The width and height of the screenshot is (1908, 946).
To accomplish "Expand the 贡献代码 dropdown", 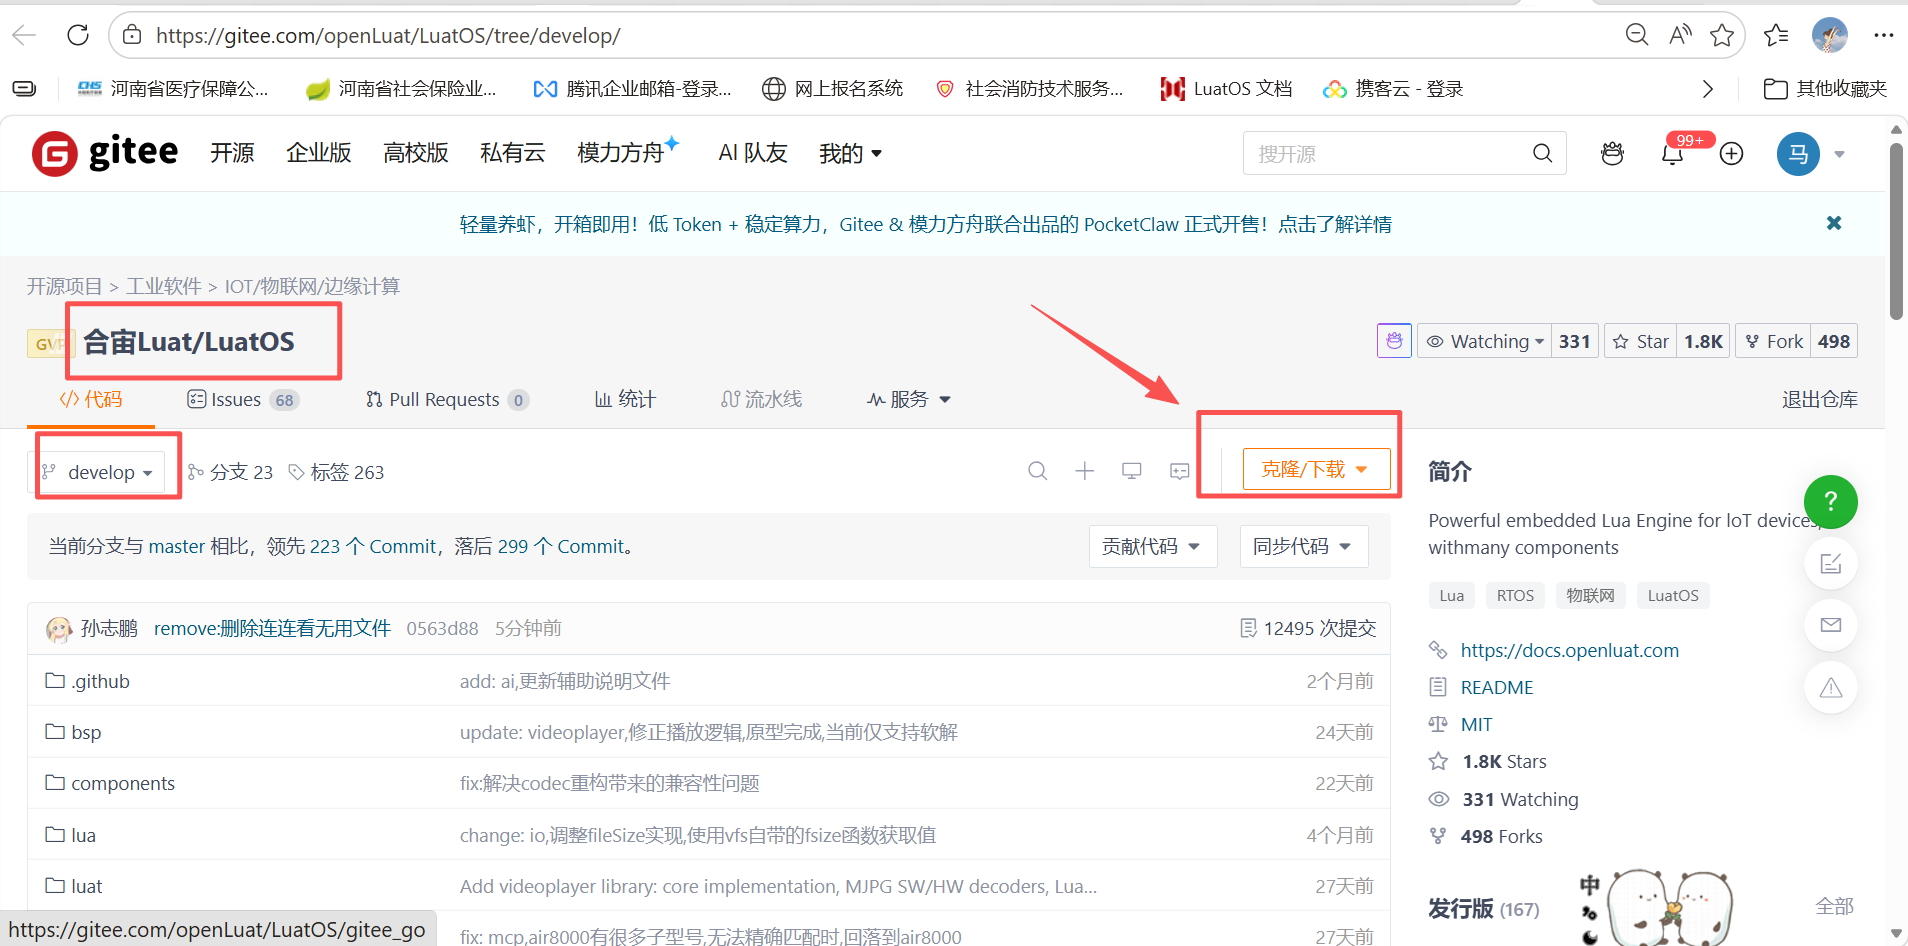I will pyautogui.click(x=1152, y=546).
